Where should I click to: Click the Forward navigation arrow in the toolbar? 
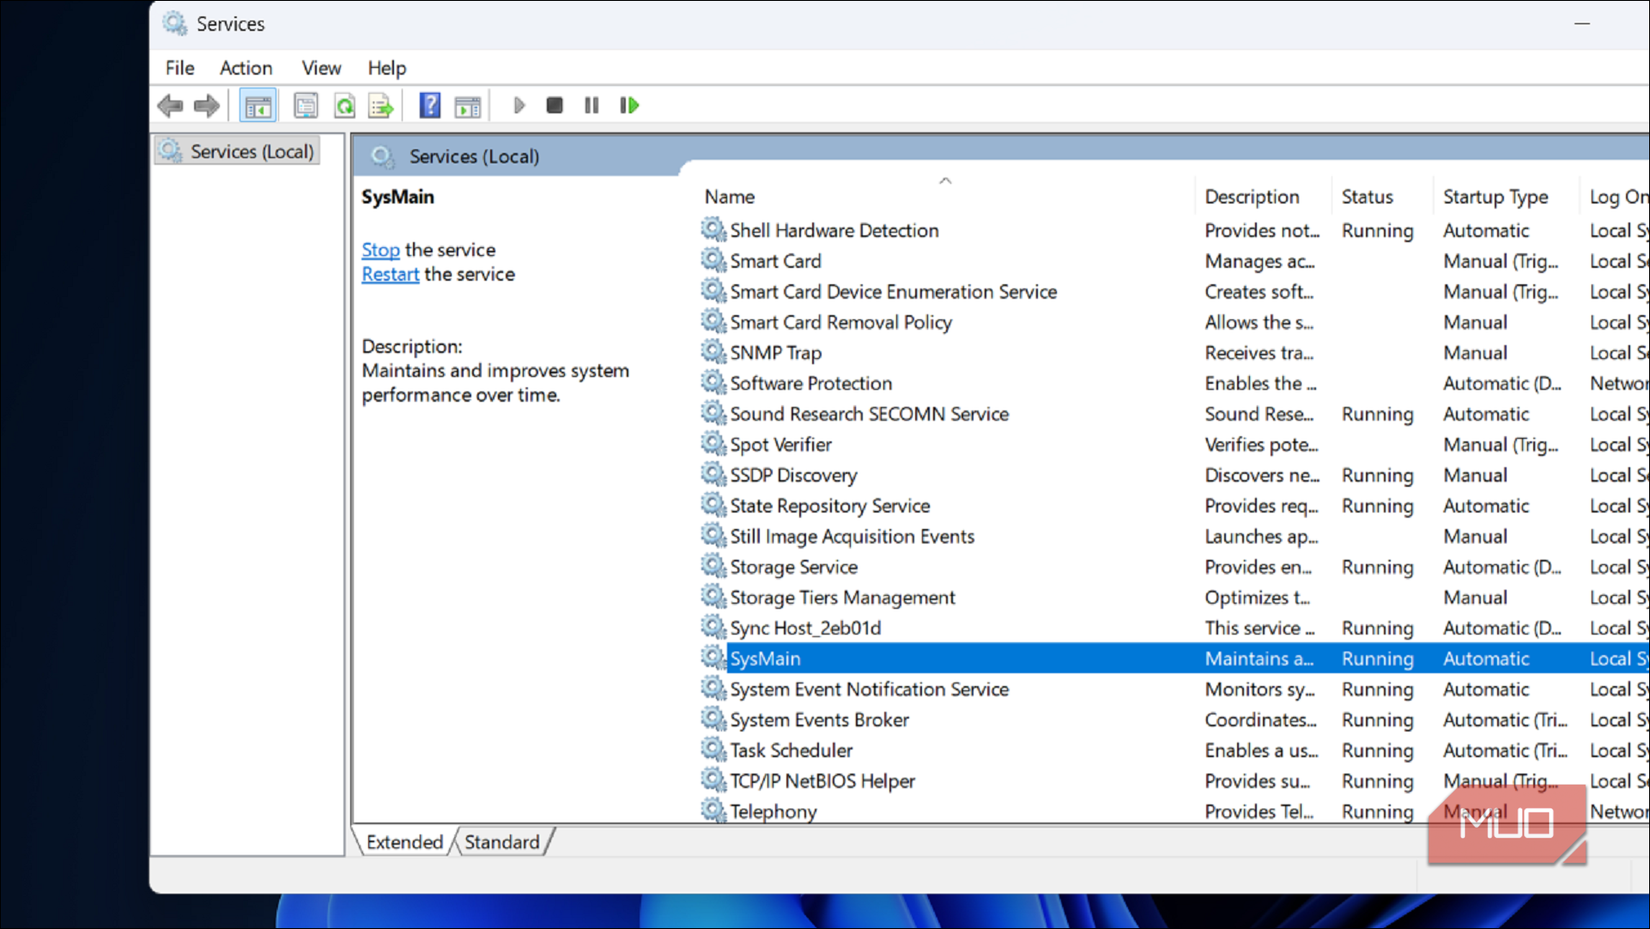coord(207,105)
